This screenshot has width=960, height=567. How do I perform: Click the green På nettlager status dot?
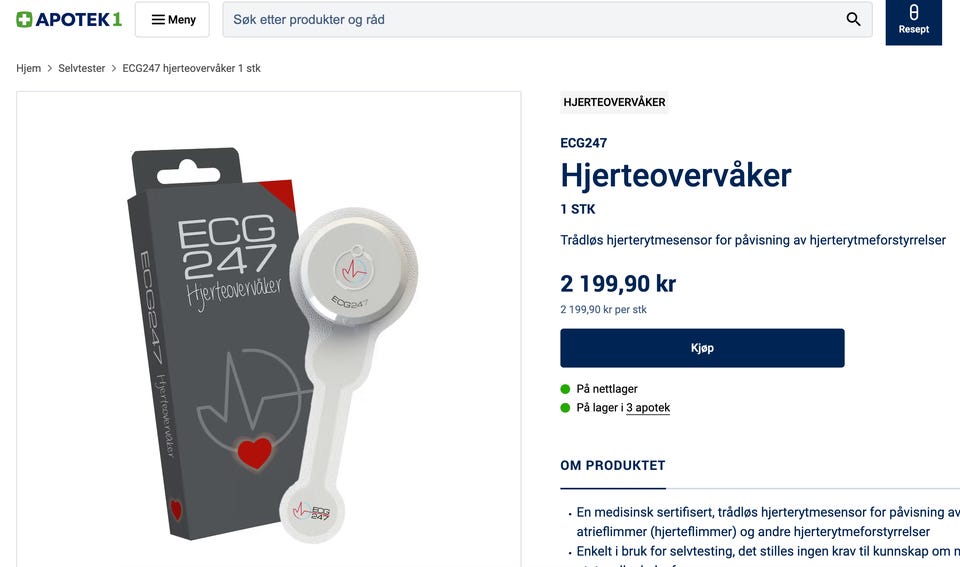(x=565, y=389)
